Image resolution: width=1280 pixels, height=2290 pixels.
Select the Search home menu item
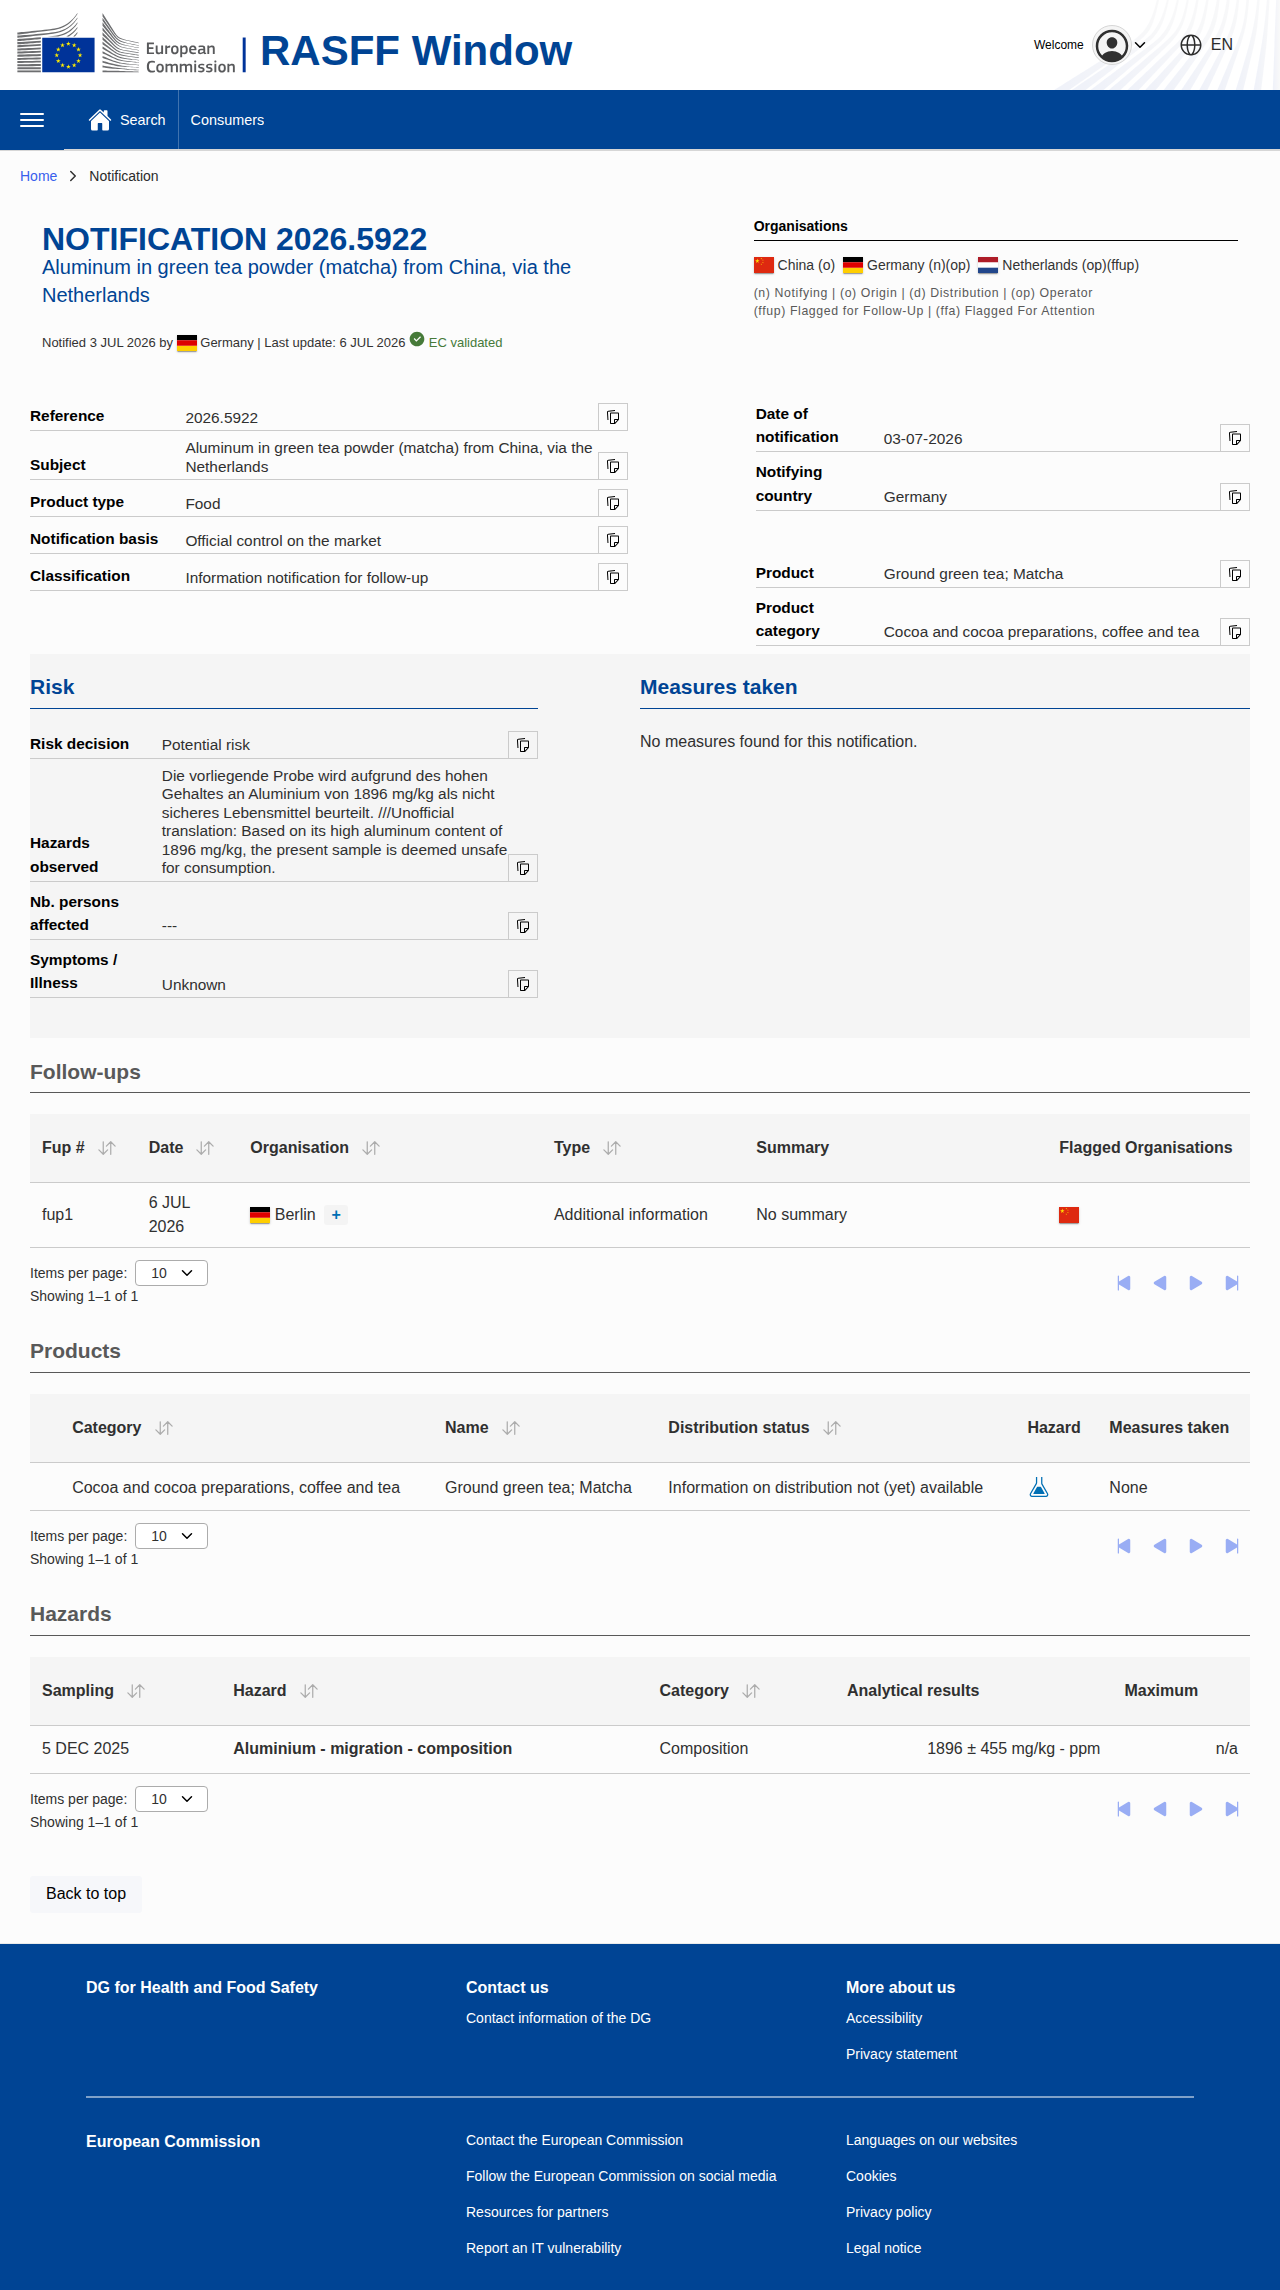(x=127, y=120)
